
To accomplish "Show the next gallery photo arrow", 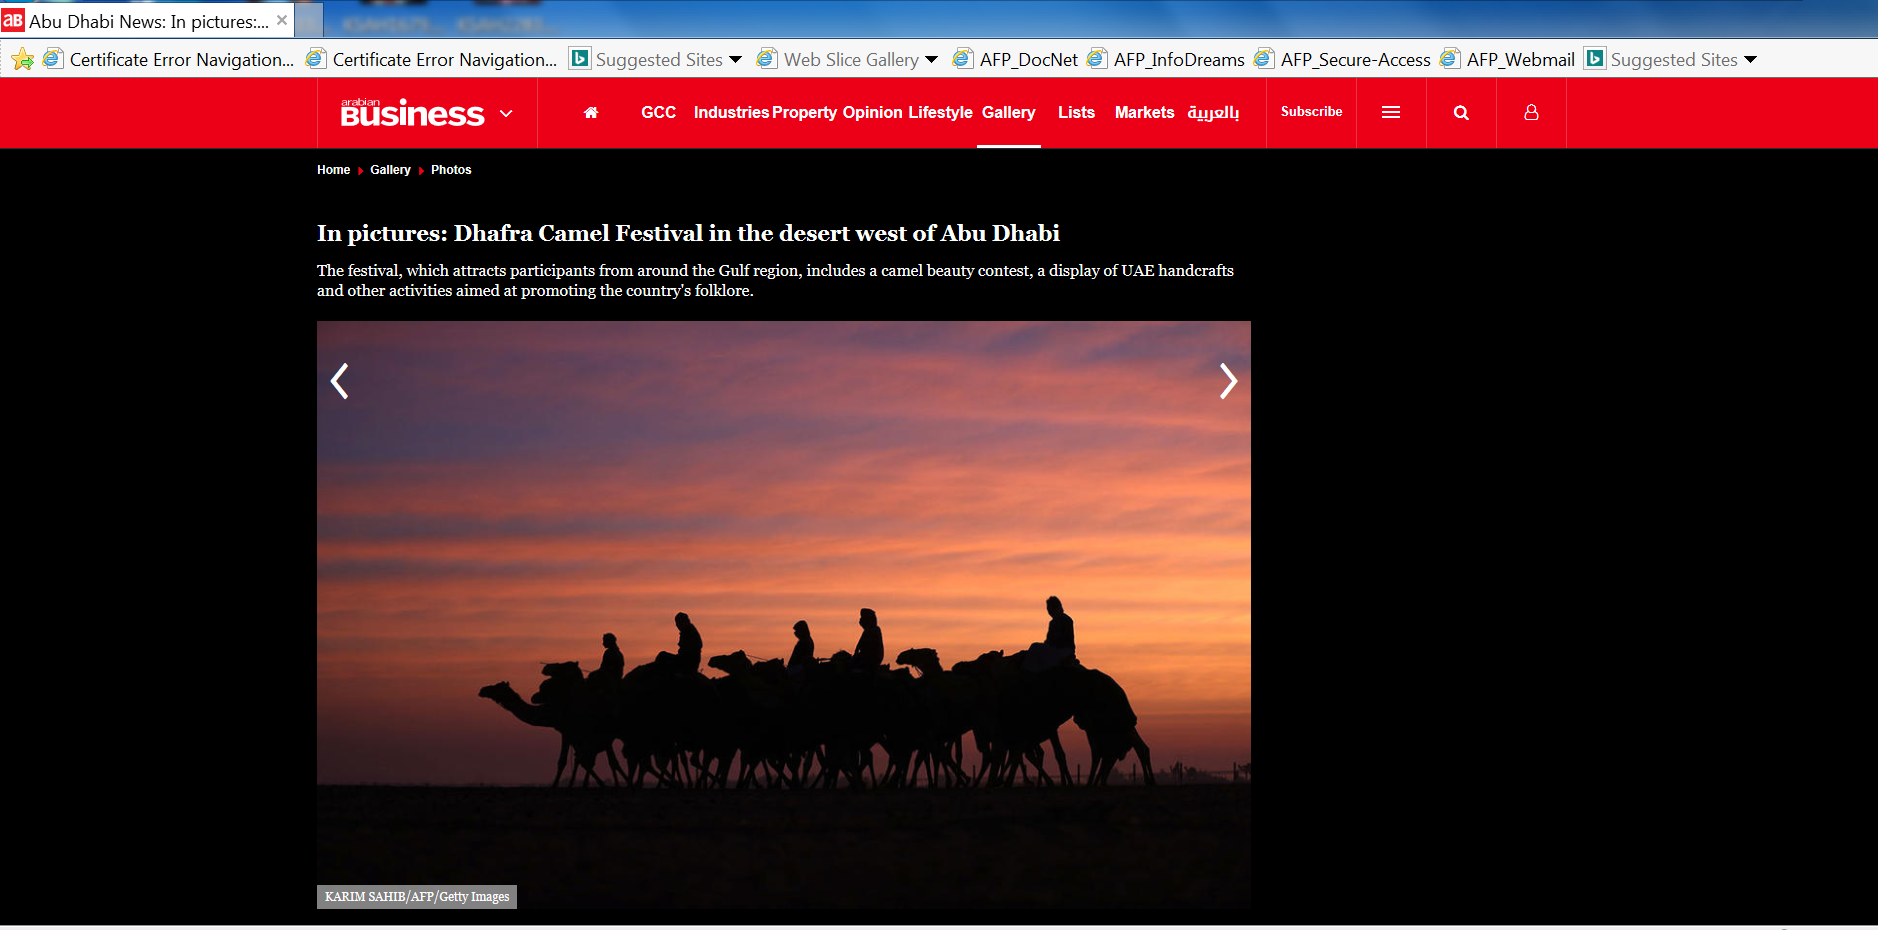I will [x=1228, y=381].
